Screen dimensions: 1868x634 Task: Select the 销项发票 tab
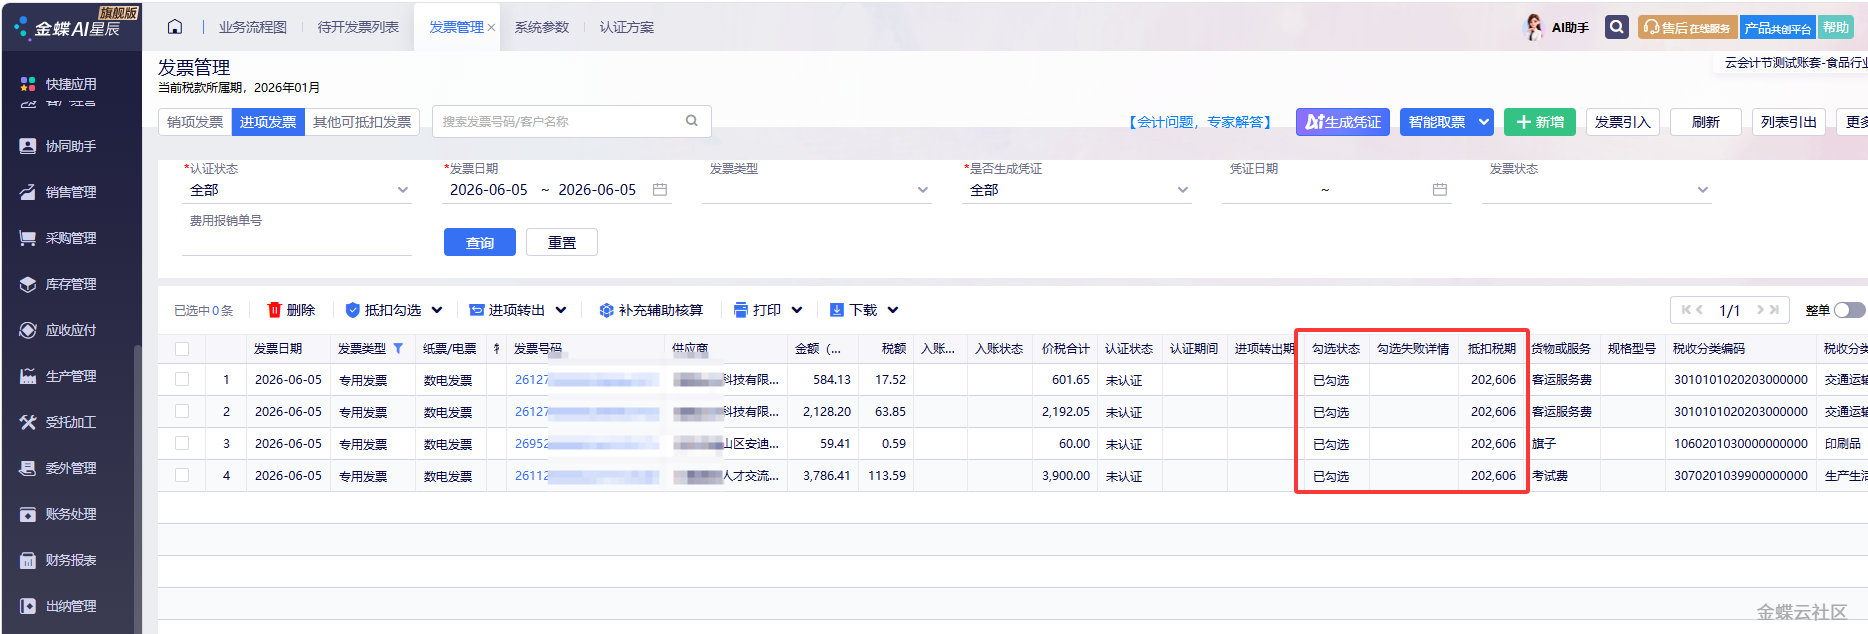pyautogui.click(x=195, y=122)
